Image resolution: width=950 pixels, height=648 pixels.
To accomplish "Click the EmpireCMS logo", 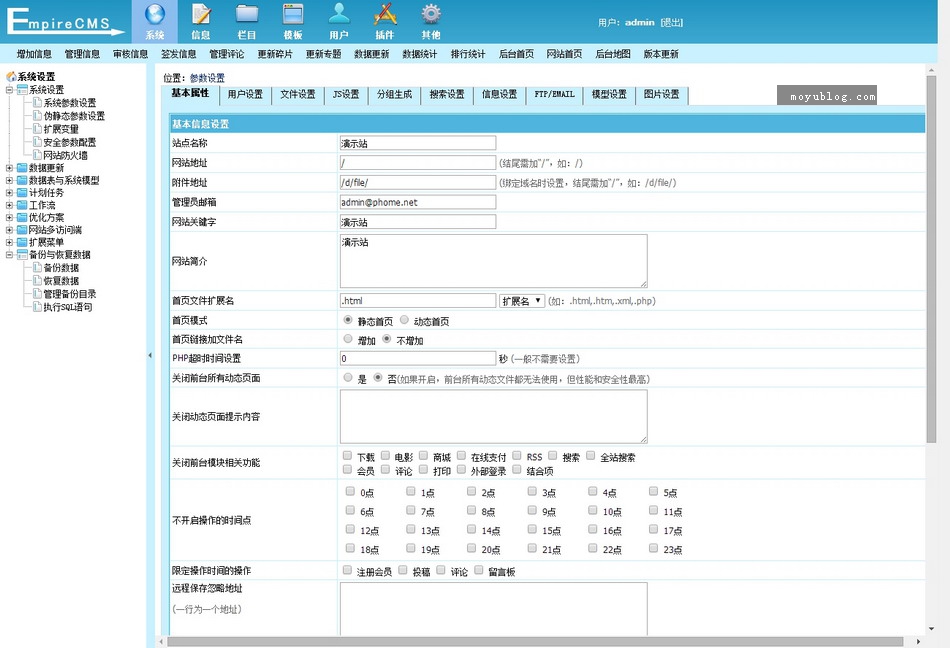I will [65, 22].
